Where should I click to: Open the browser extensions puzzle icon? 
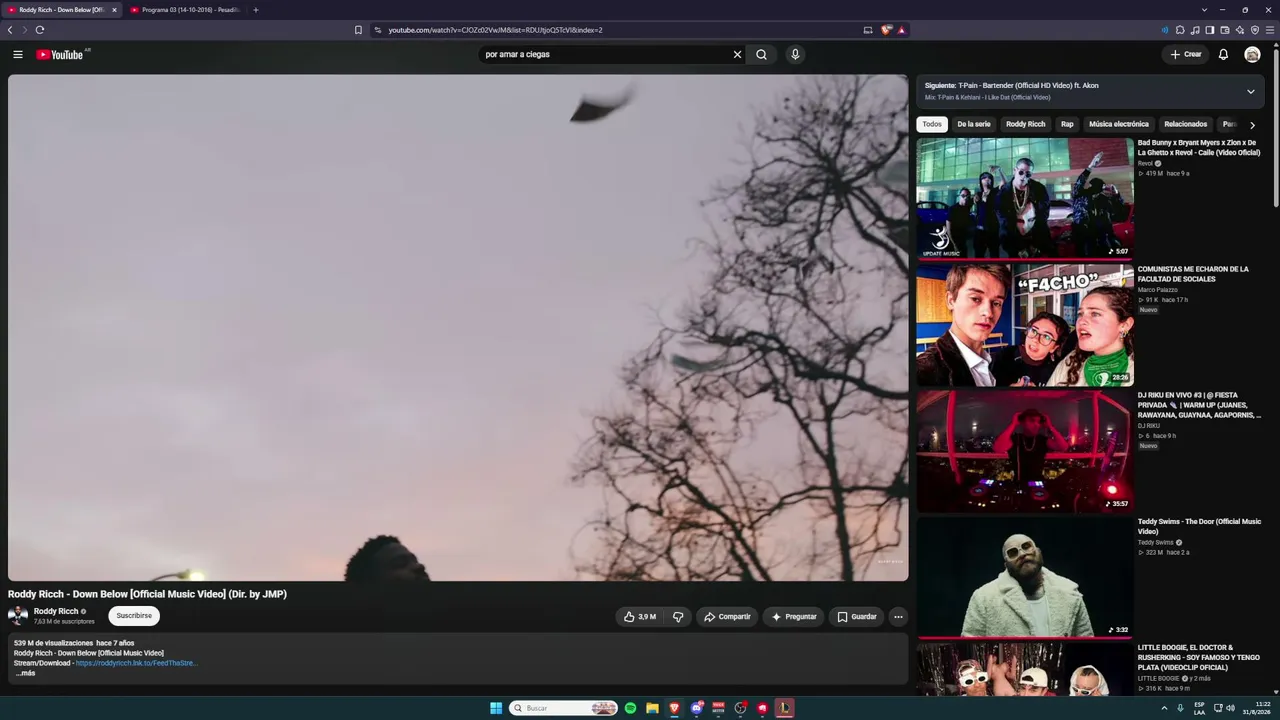coord(1180,30)
